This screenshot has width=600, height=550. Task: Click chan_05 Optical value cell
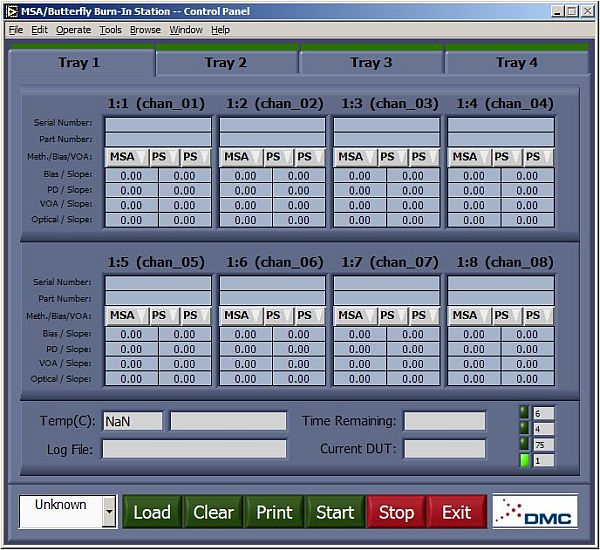(131, 379)
